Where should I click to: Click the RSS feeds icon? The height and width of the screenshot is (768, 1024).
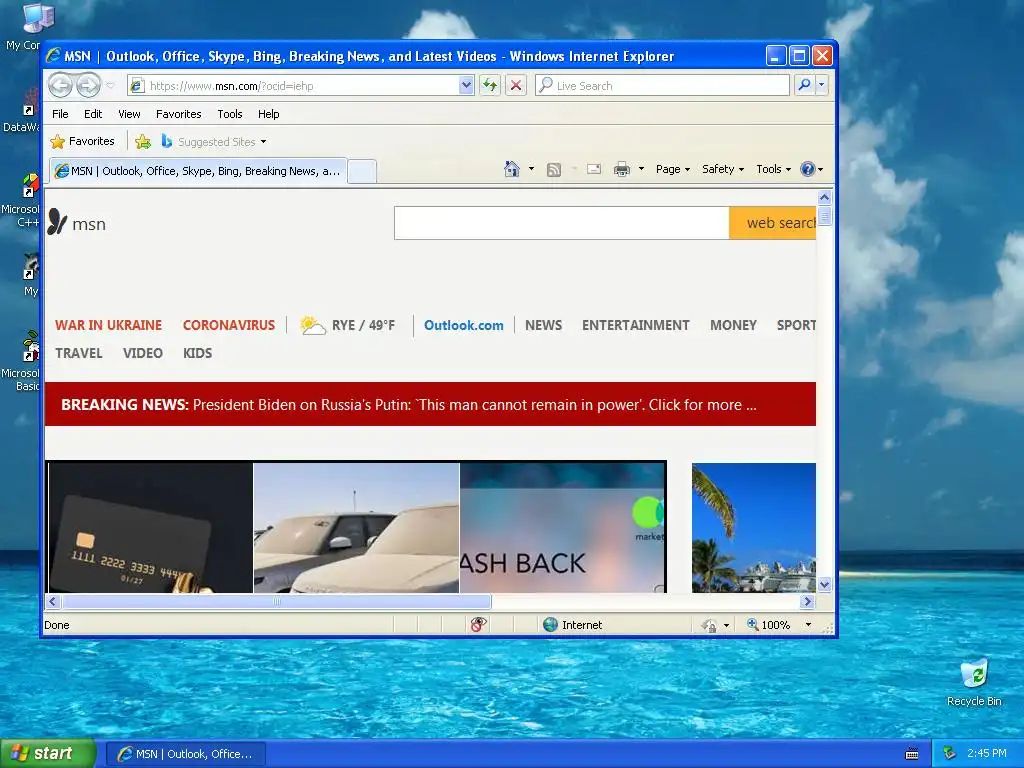point(554,170)
